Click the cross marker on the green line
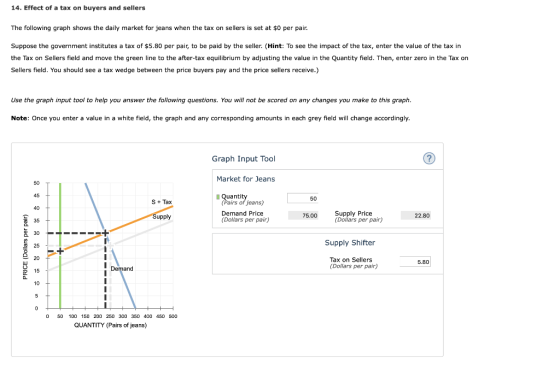This screenshot has height=371, width=560. pyautogui.click(x=60, y=251)
